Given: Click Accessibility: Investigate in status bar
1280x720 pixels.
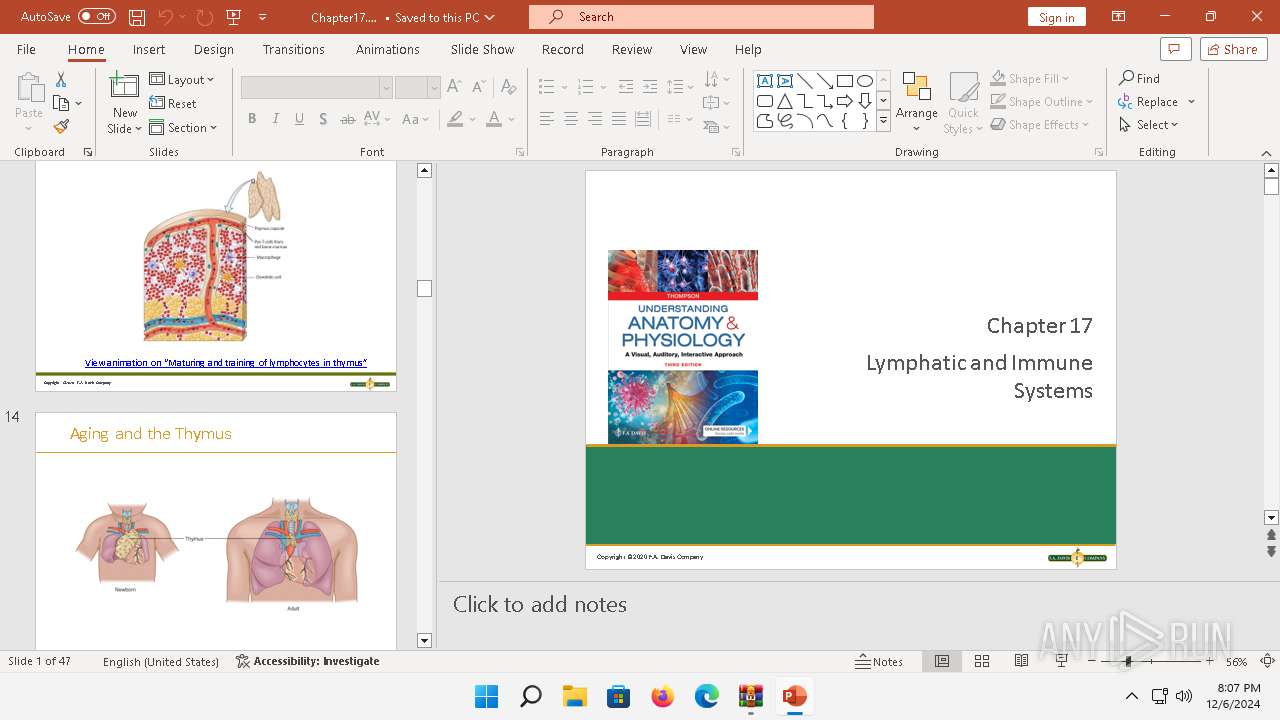Looking at the screenshot, I should 308,661.
